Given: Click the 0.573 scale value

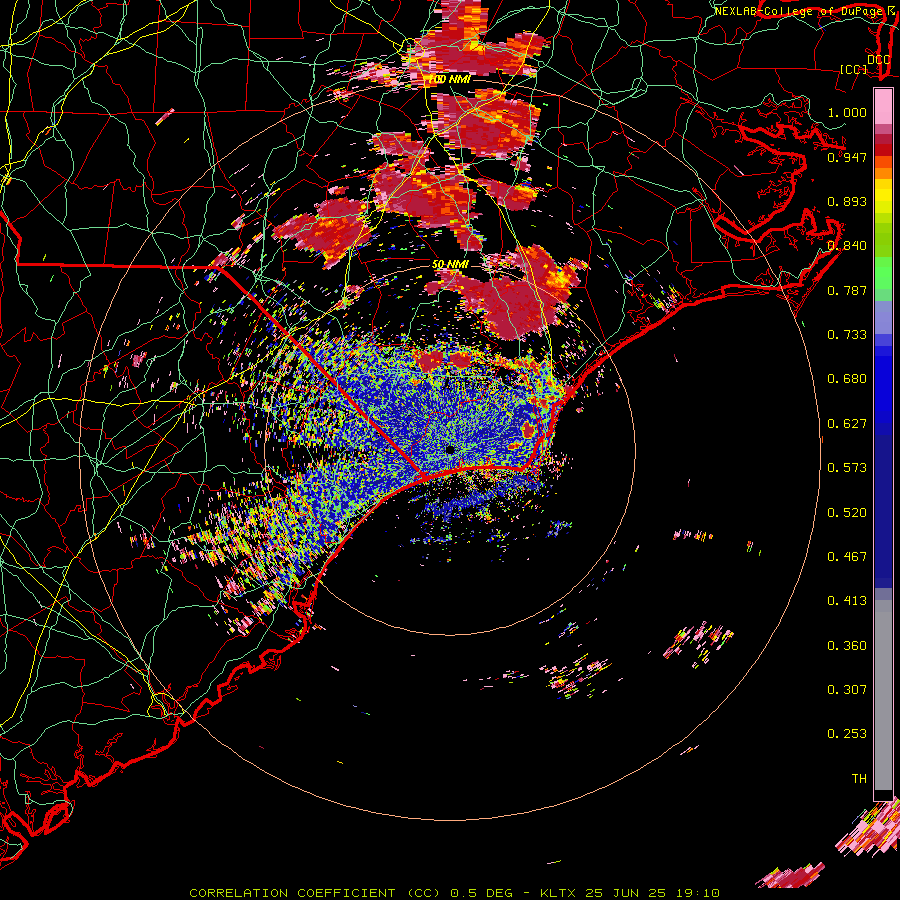Looking at the screenshot, I should coord(847,468).
